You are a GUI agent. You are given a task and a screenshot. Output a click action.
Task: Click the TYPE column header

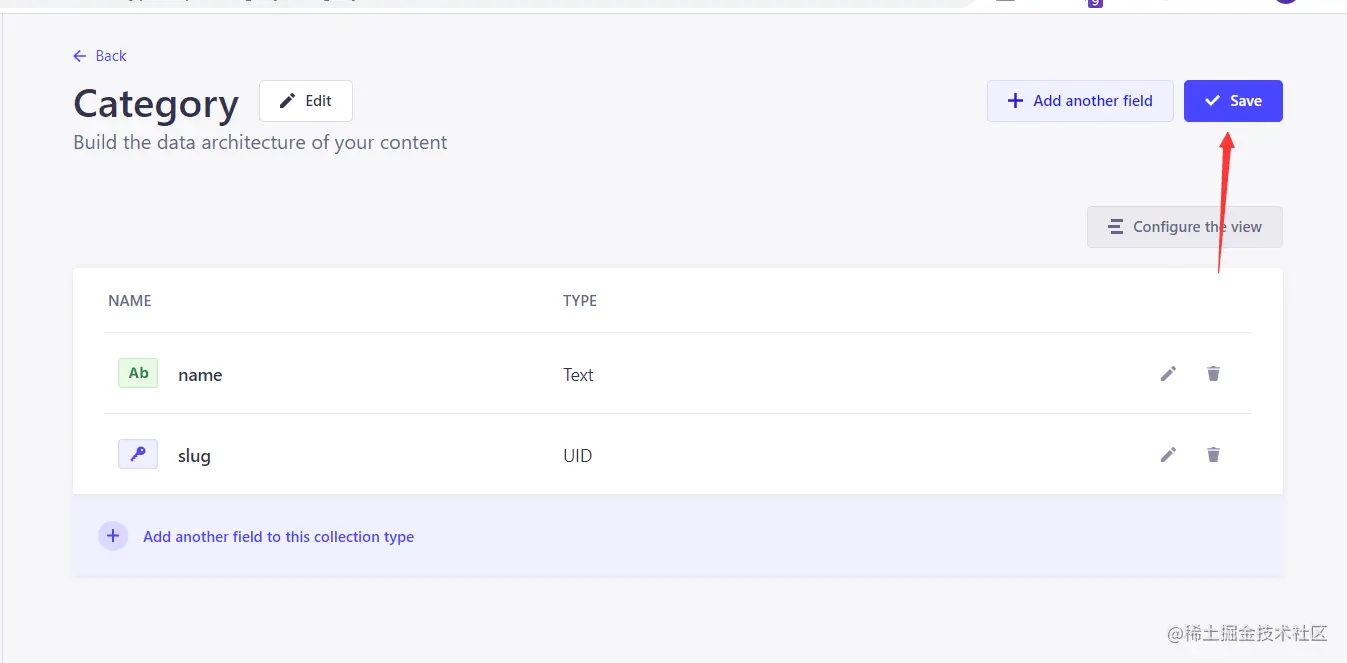[x=580, y=300]
